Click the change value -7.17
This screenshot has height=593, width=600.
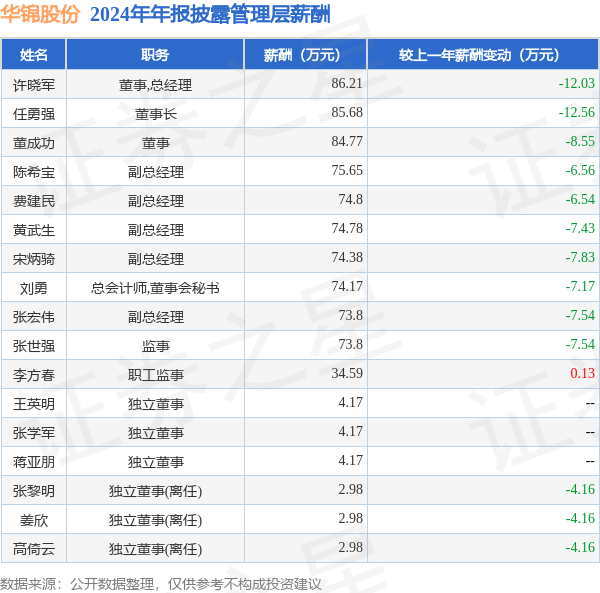pyautogui.click(x=580, y=286)
